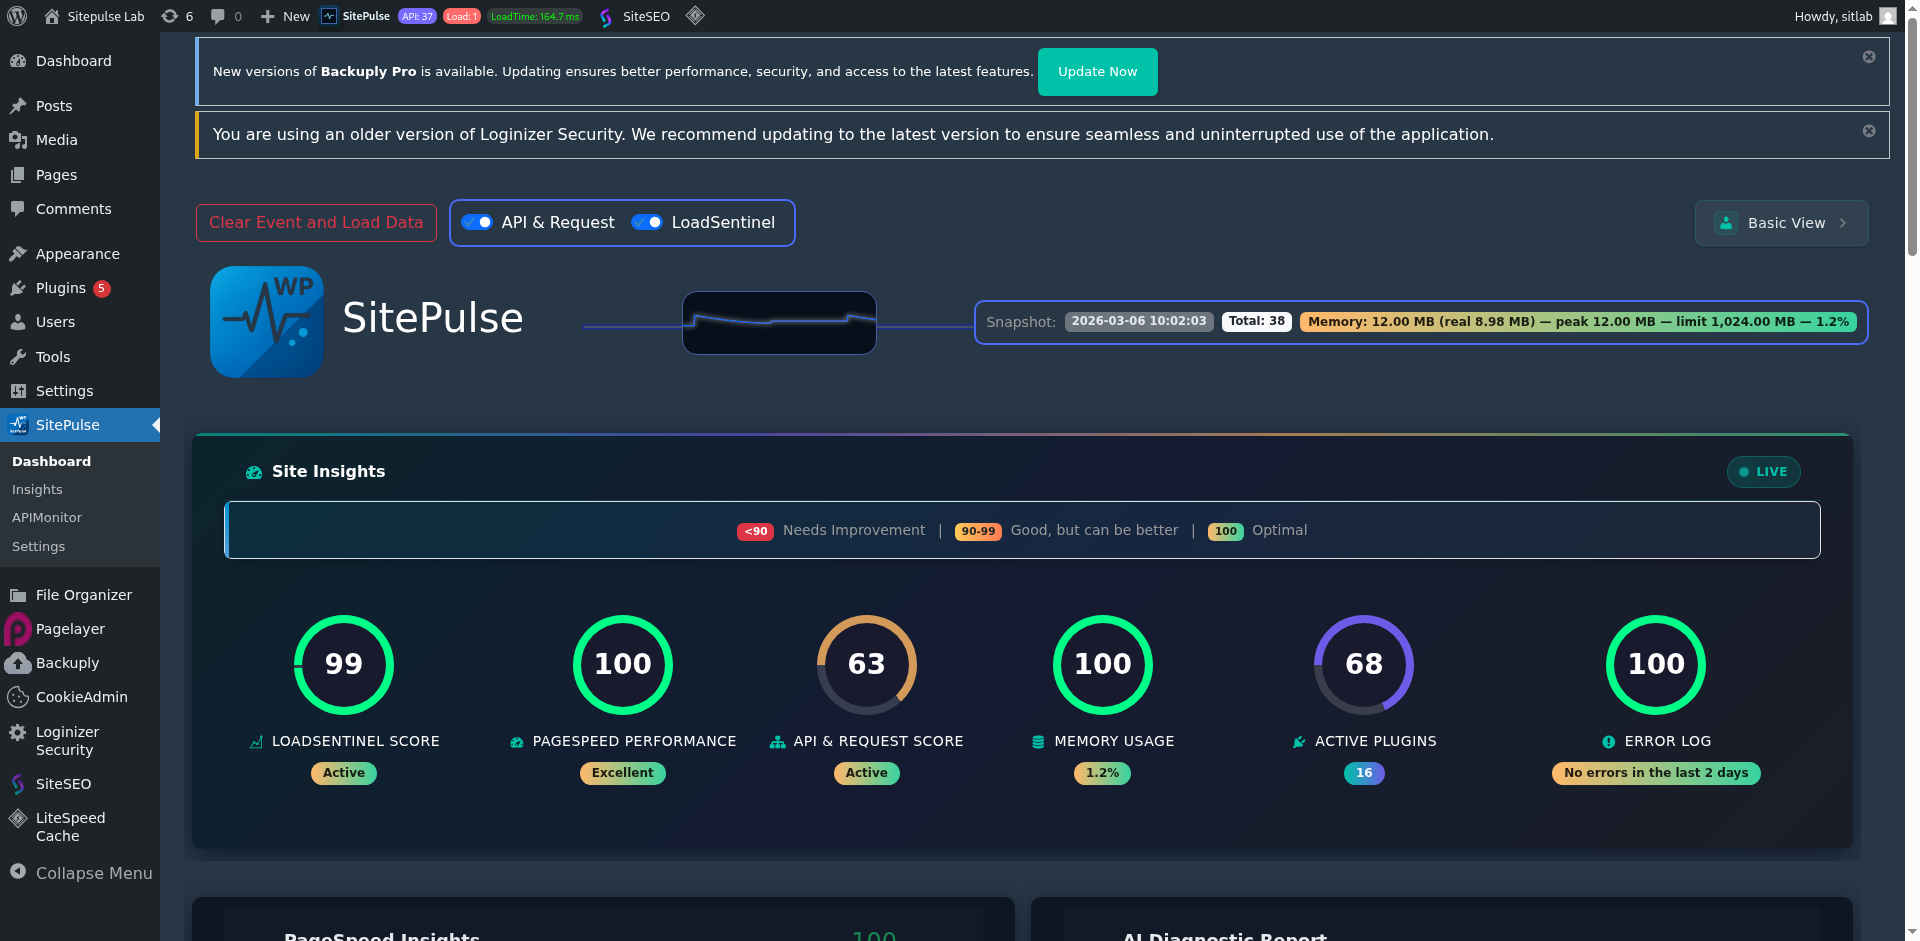
Task: Click the Posts pin icon
Action: [x=18, y=106]
